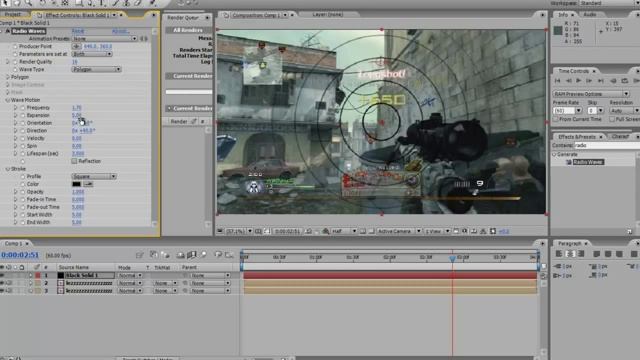
Task: Toggle loop option in Time Controls
Action: click(624, 81)
